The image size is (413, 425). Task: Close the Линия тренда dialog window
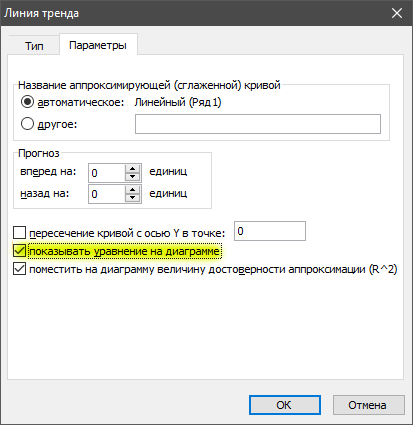397,13
